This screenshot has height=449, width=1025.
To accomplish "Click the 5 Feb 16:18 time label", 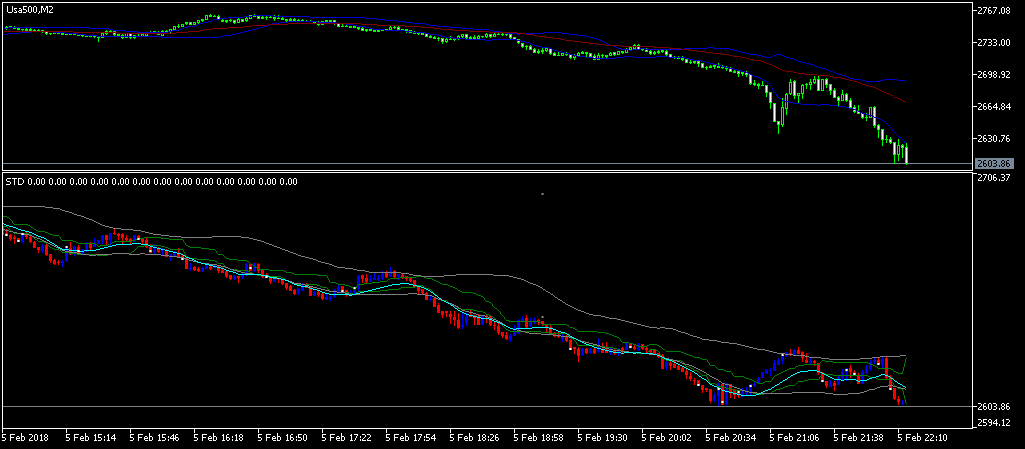I will 216,436.
